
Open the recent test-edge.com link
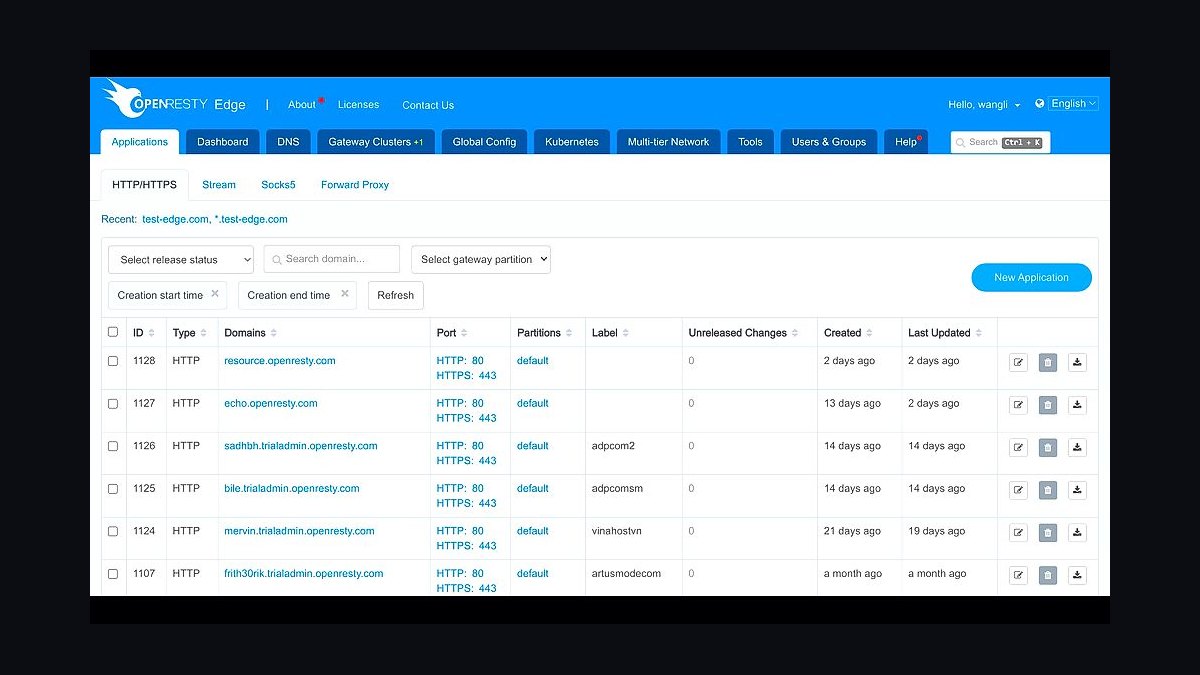tap(175, 219)
